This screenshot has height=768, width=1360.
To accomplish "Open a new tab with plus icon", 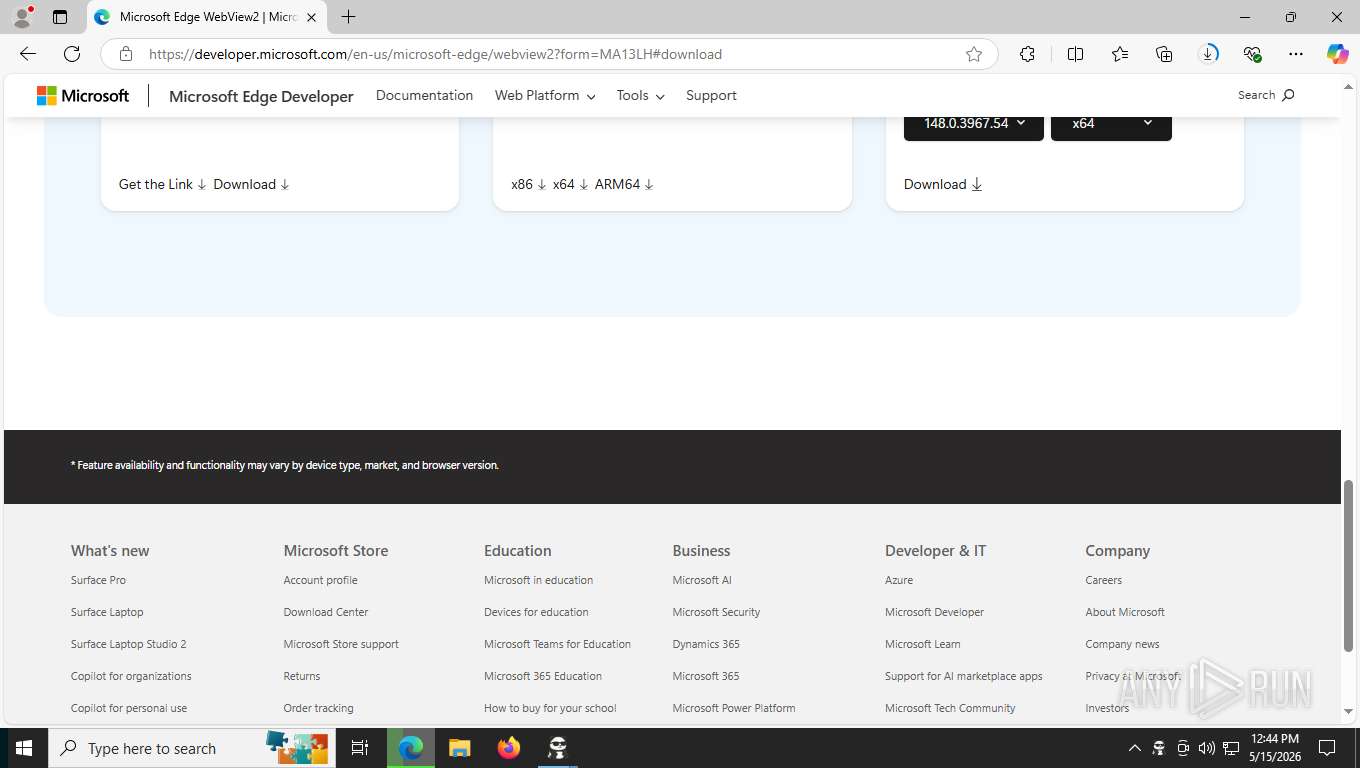I will pos(348,17).
